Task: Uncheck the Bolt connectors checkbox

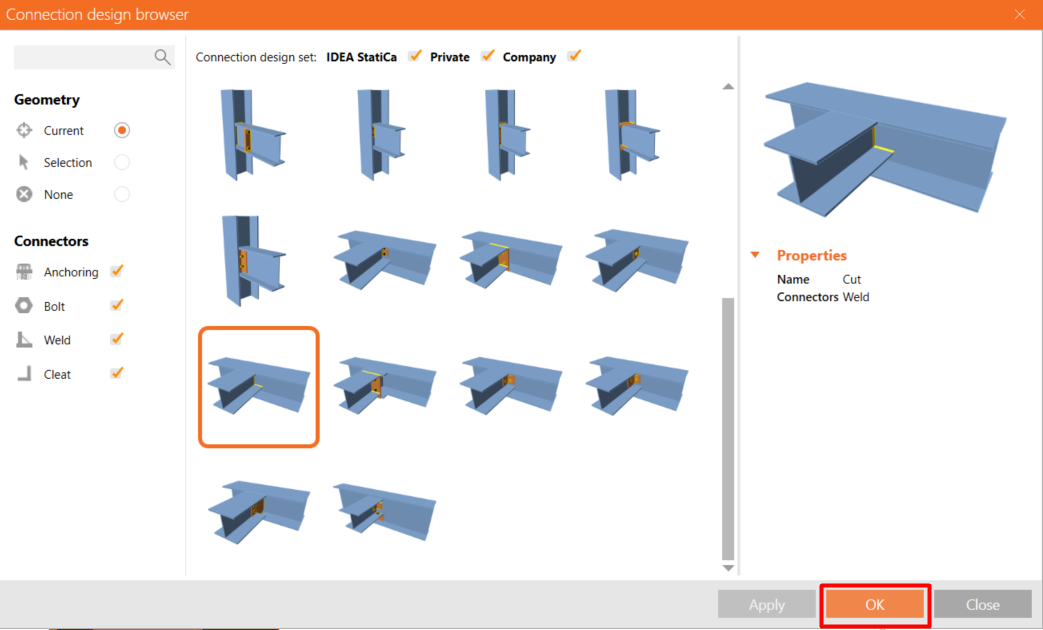Action: pos(117,305)
